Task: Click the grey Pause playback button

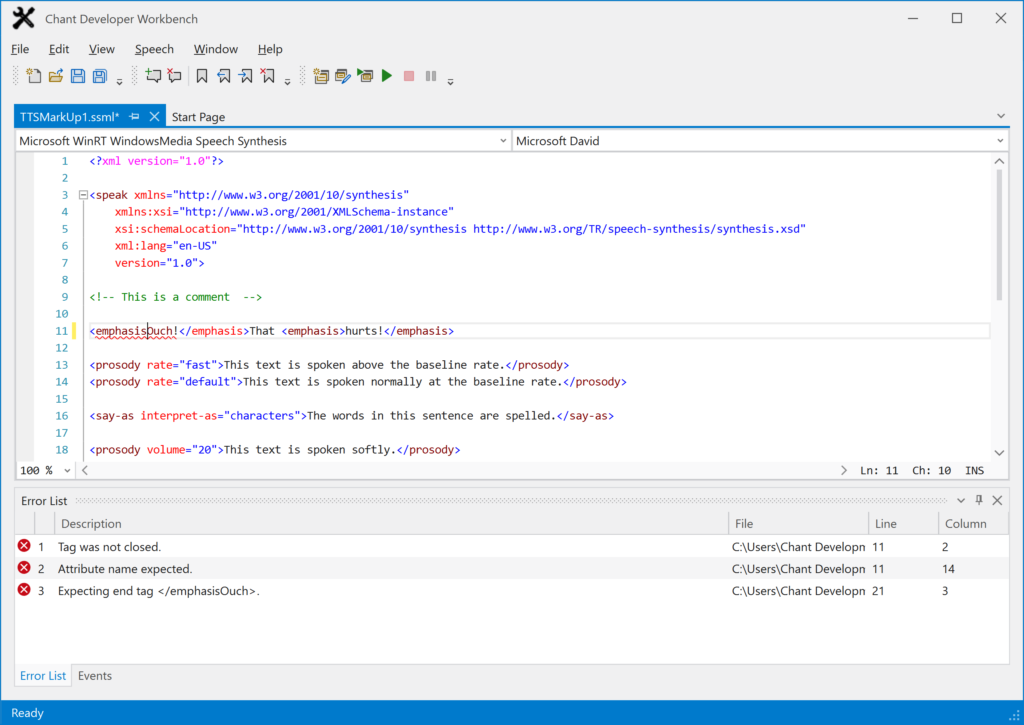Action: coord(431,76)
